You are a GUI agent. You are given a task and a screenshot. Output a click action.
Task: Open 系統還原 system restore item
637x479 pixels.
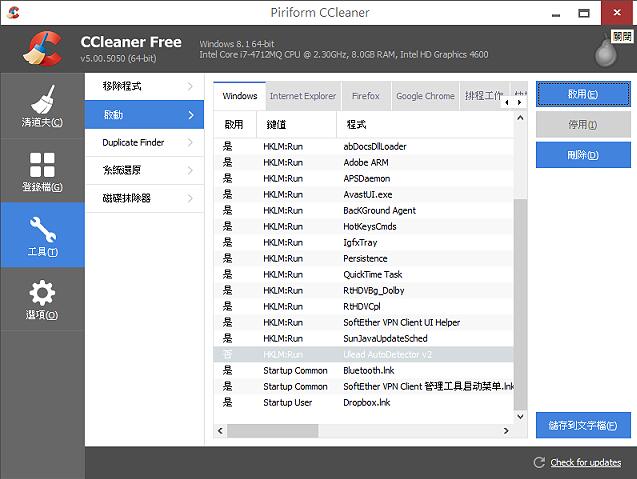(x=144, y=170)
